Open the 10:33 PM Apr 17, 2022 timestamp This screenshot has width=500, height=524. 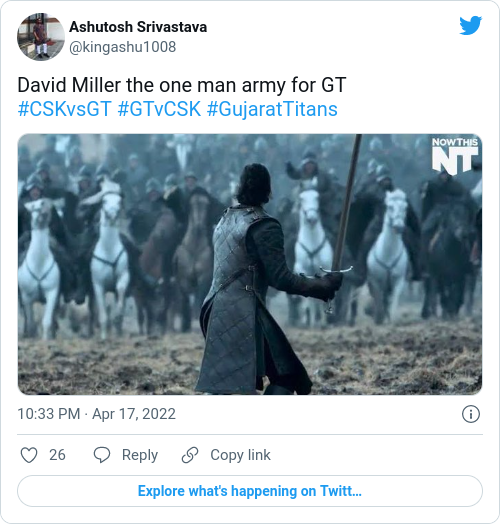point(97,414)
